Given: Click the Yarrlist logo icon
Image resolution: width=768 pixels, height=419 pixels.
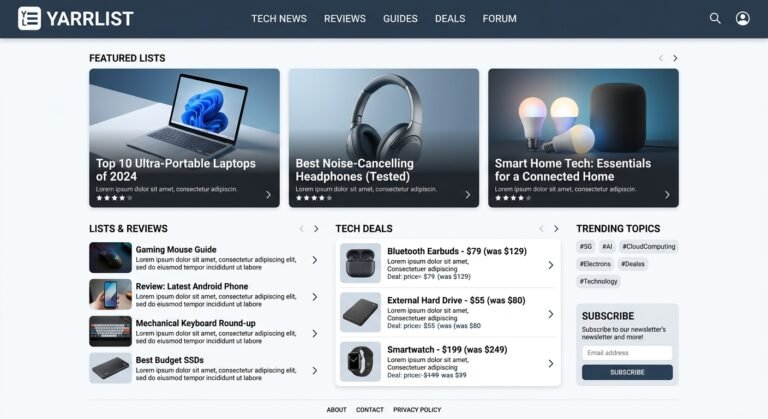Looking at the screenshot, I should pos(29,19).
